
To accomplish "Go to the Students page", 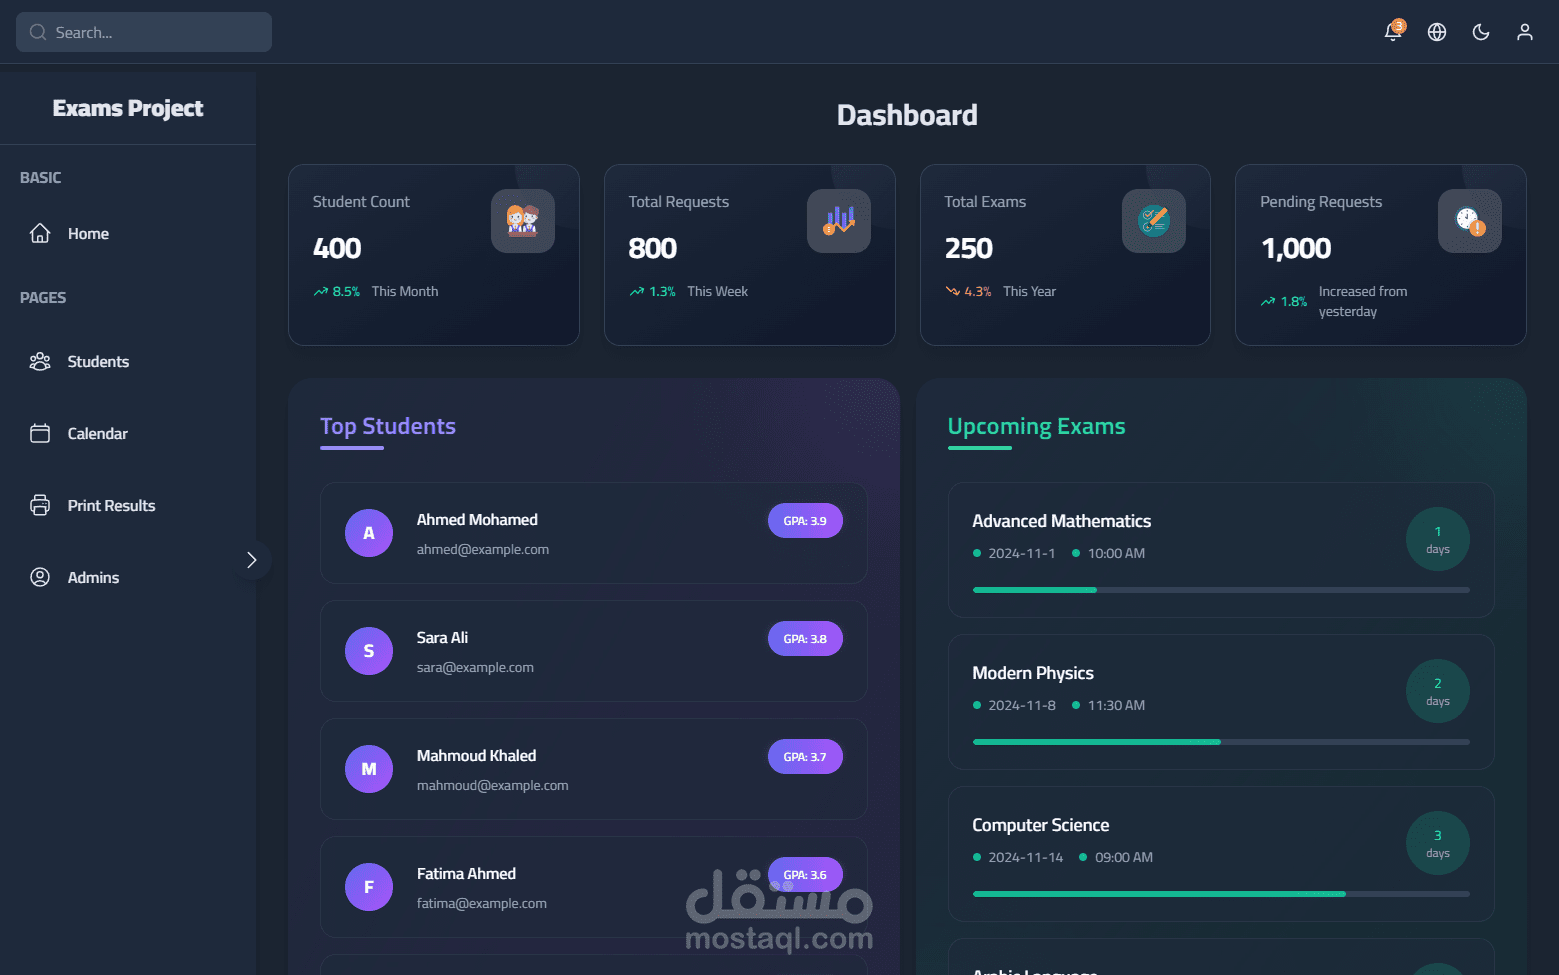I will coord(128,361).
